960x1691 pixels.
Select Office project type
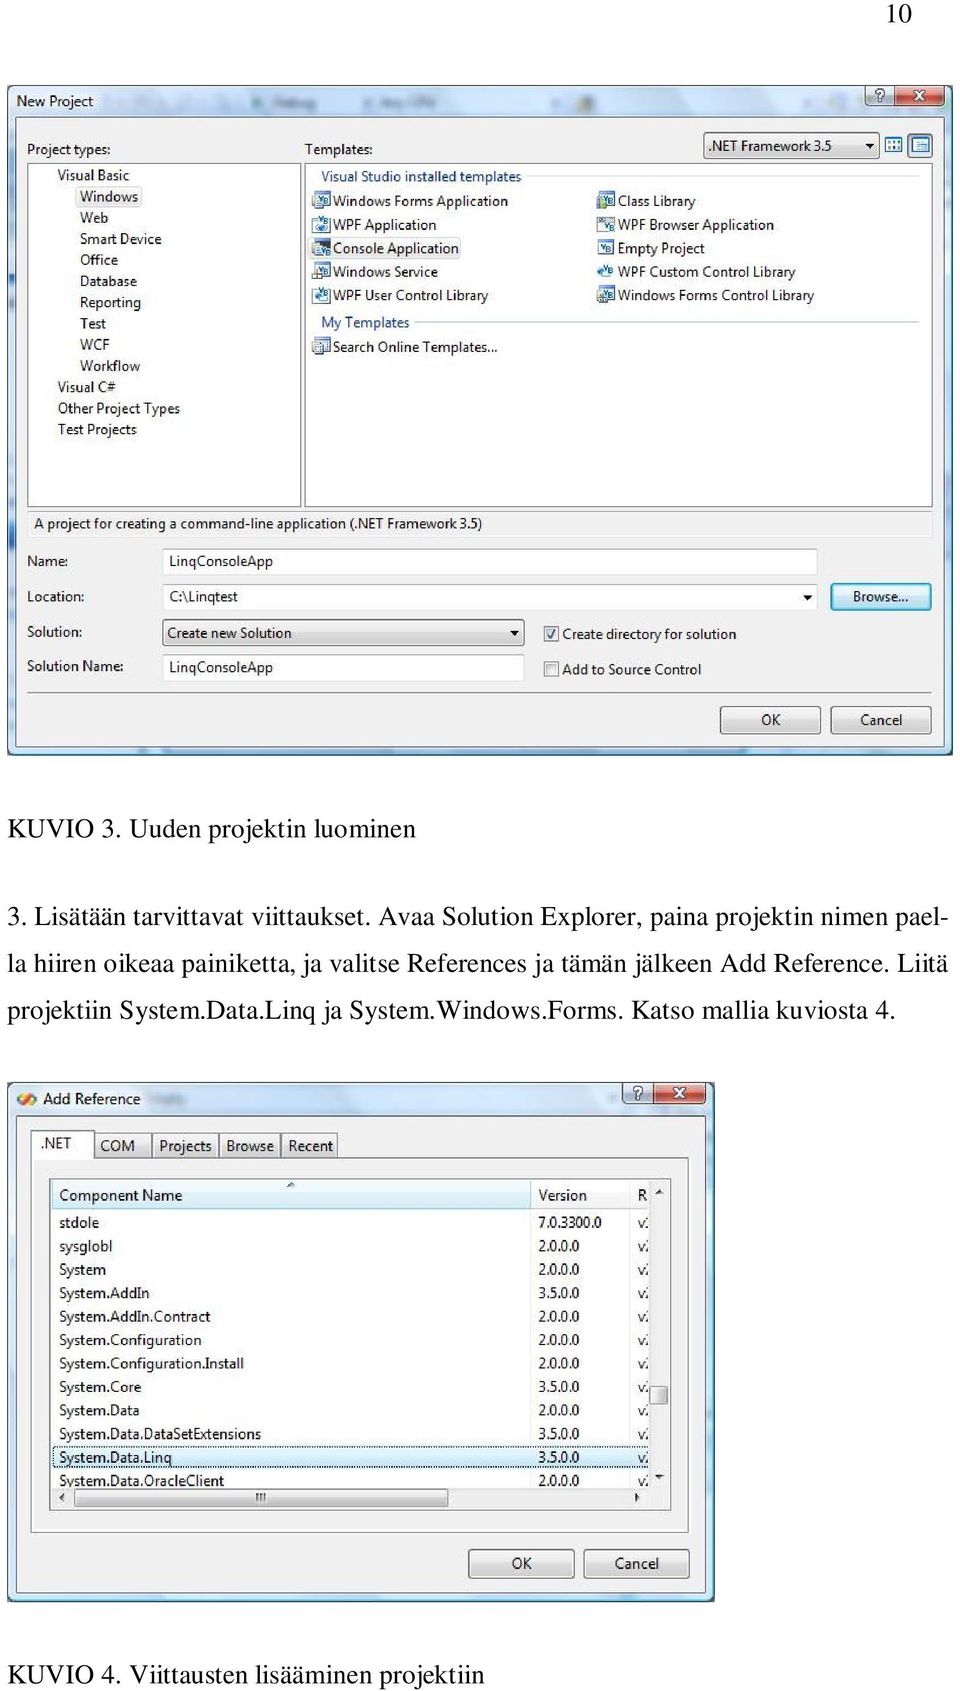pos(99,260)
